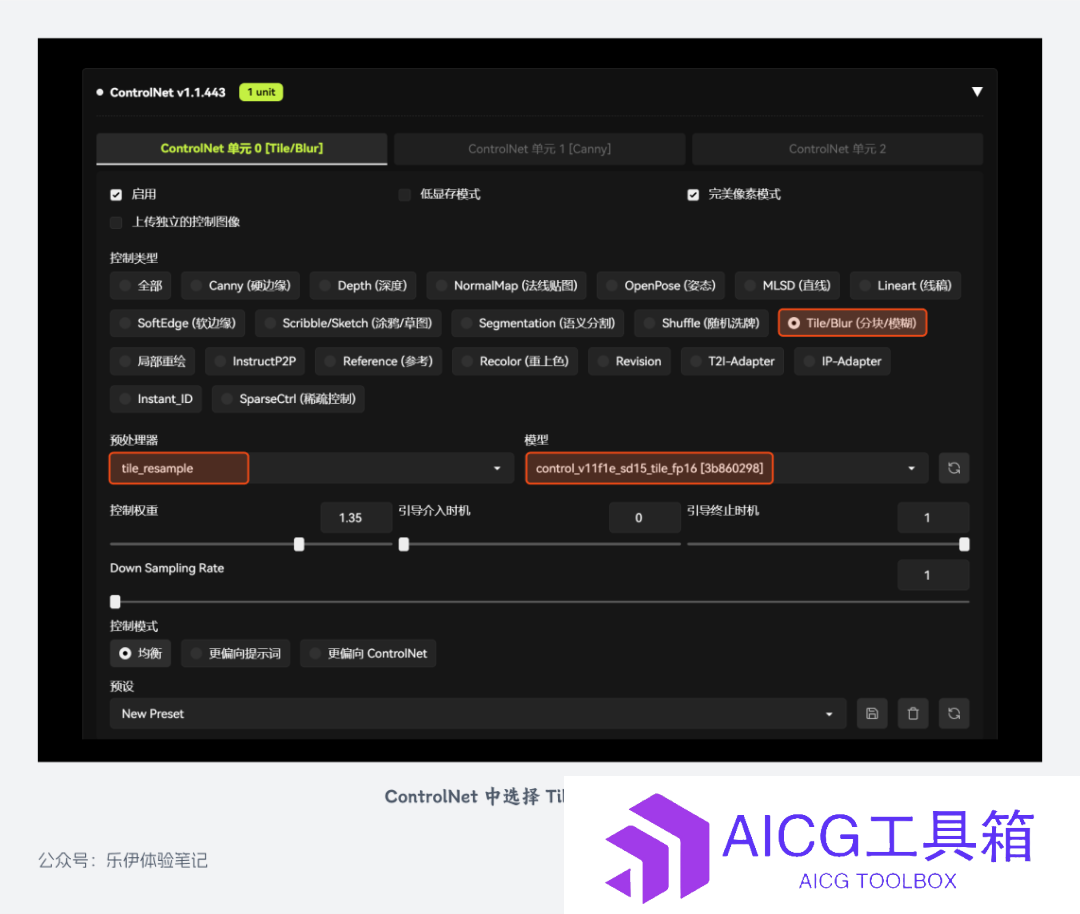The image size is (1080, 914).
Task: Choose Reference (参考) control type
Action: 378,361
